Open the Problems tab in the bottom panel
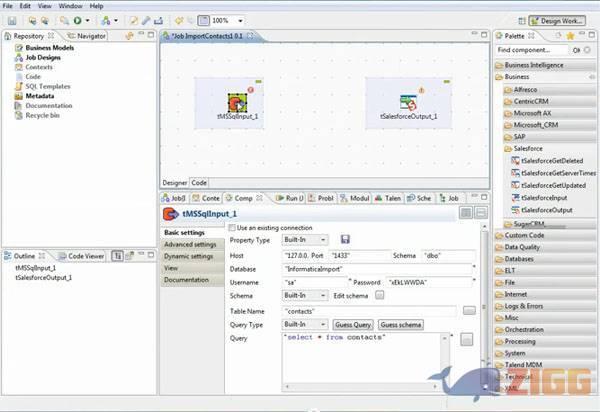Screen dimensions: 600x412 (322, 198)
